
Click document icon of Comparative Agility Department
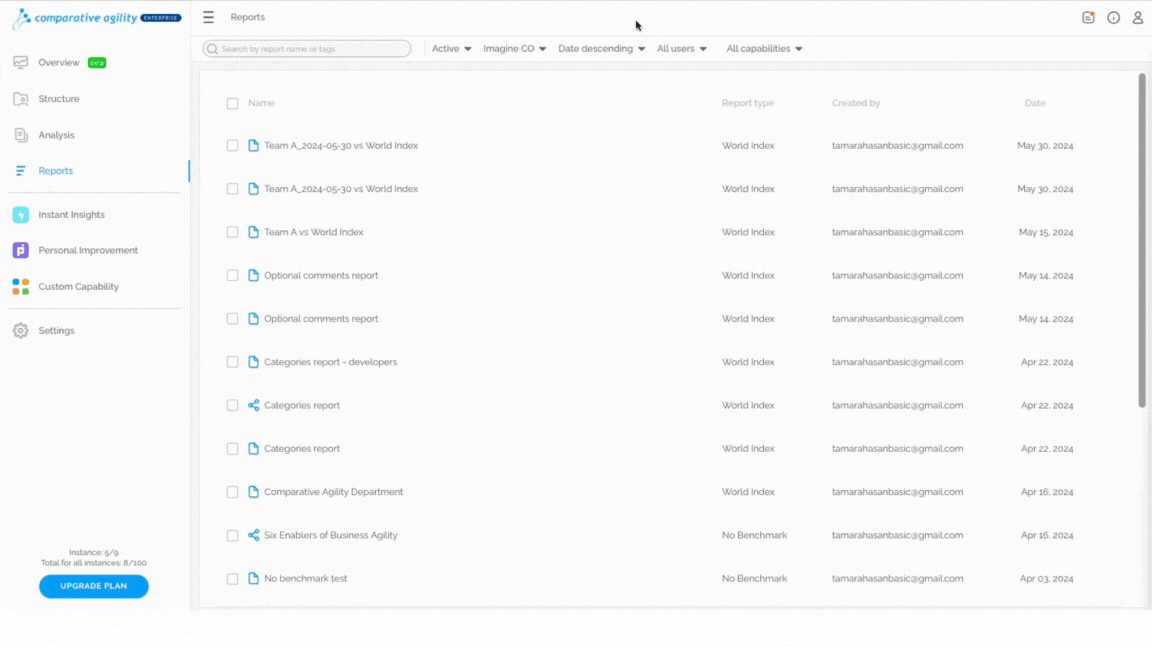pos(253,492)
